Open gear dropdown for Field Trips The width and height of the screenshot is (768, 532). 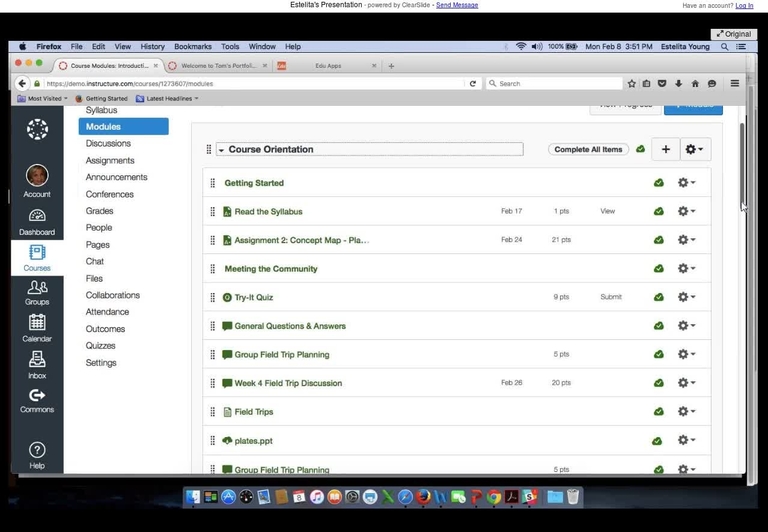(x=687, y=411)
